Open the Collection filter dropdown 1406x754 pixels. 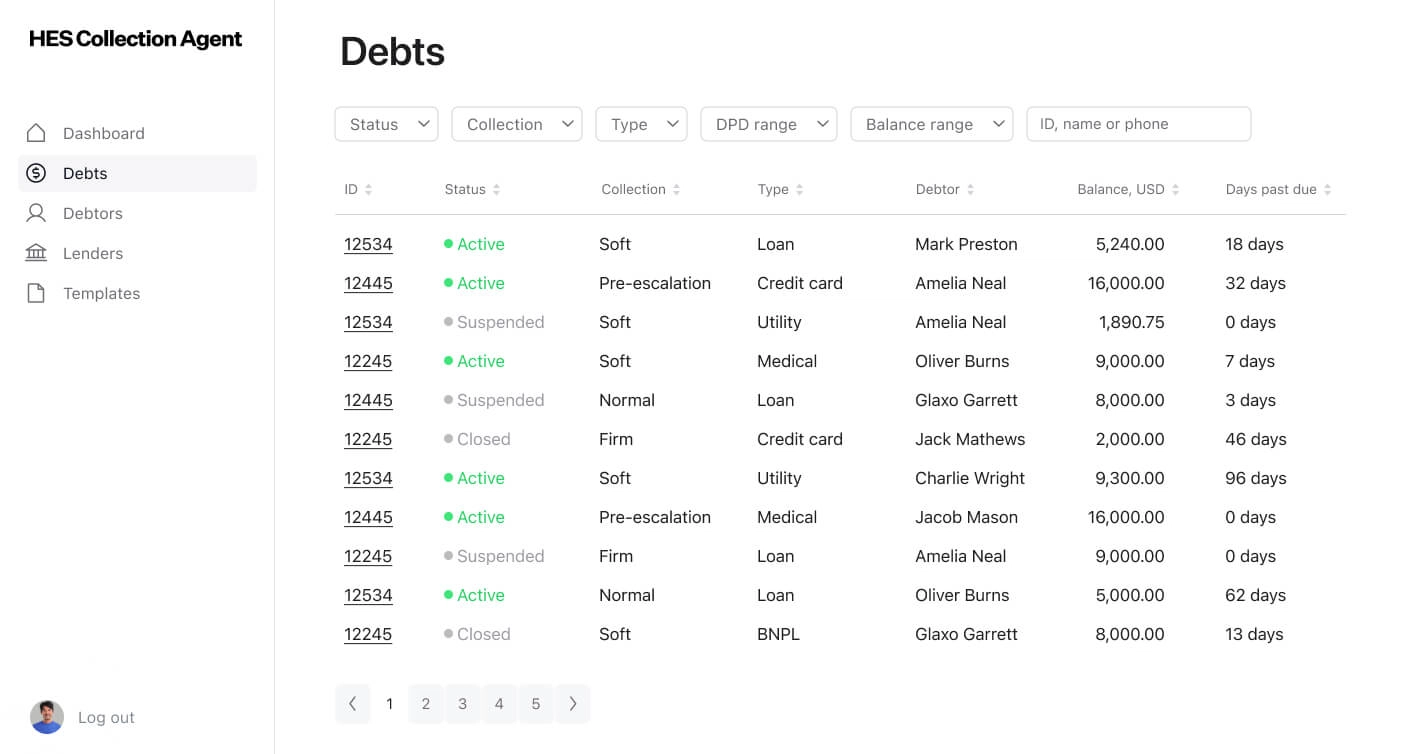pos(516,123)
